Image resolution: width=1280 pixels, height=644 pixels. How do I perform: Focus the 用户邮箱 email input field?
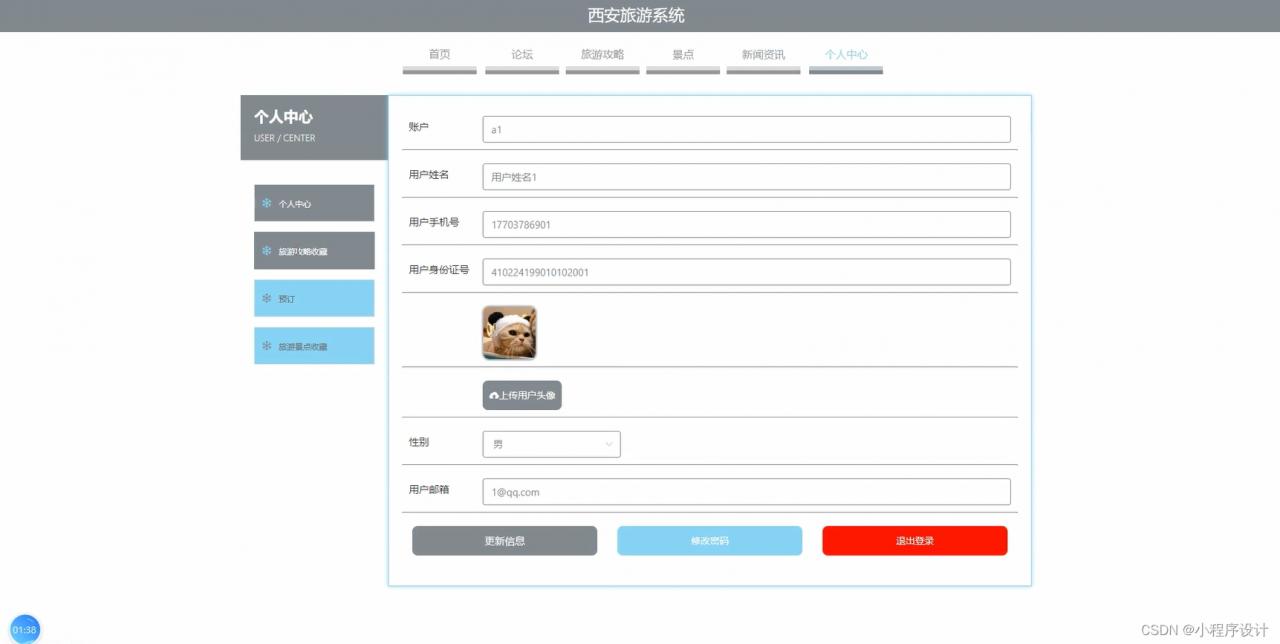[746, 492]
